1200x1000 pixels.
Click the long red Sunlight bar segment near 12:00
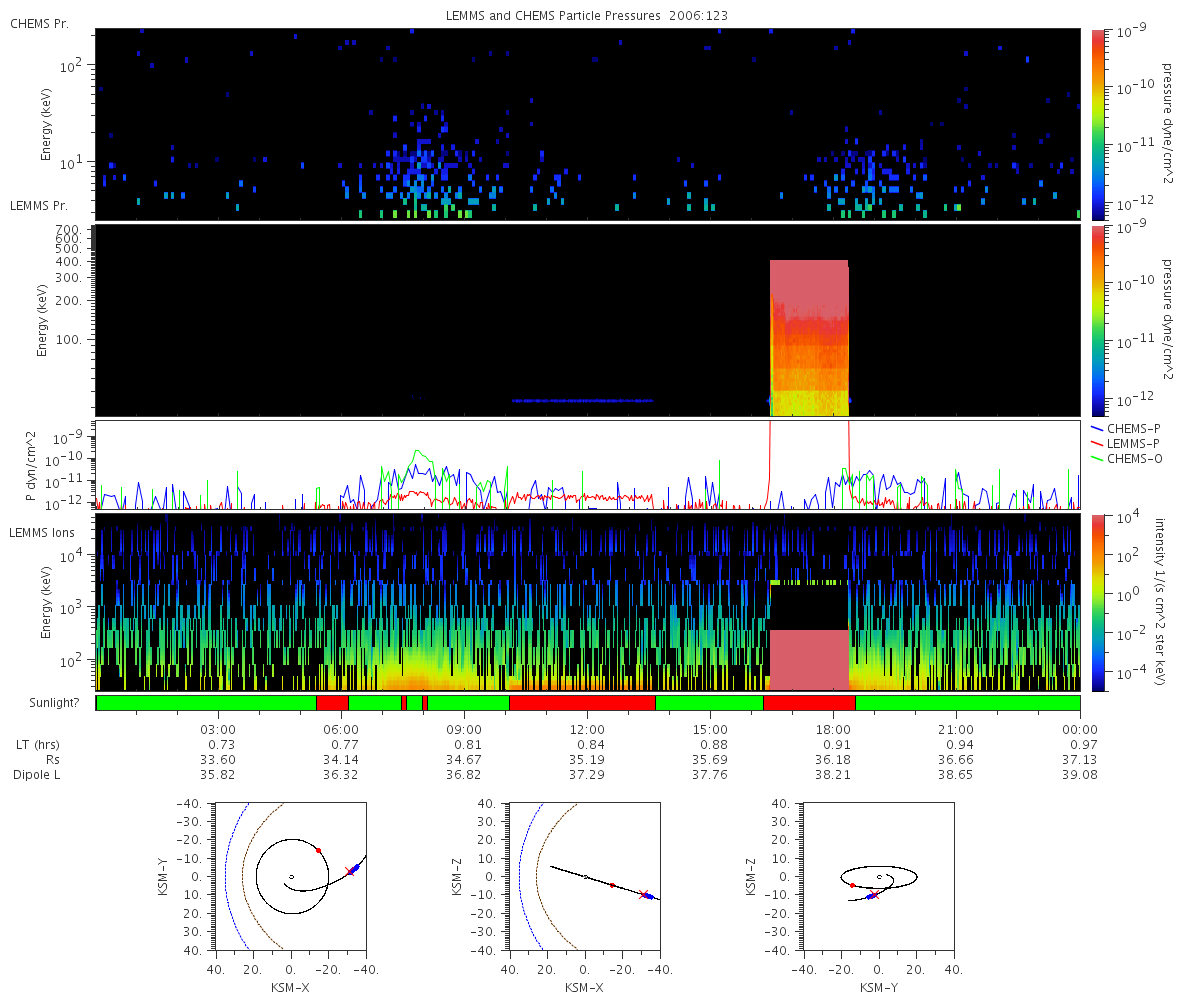pyautogui.click(x=582, y=703)
